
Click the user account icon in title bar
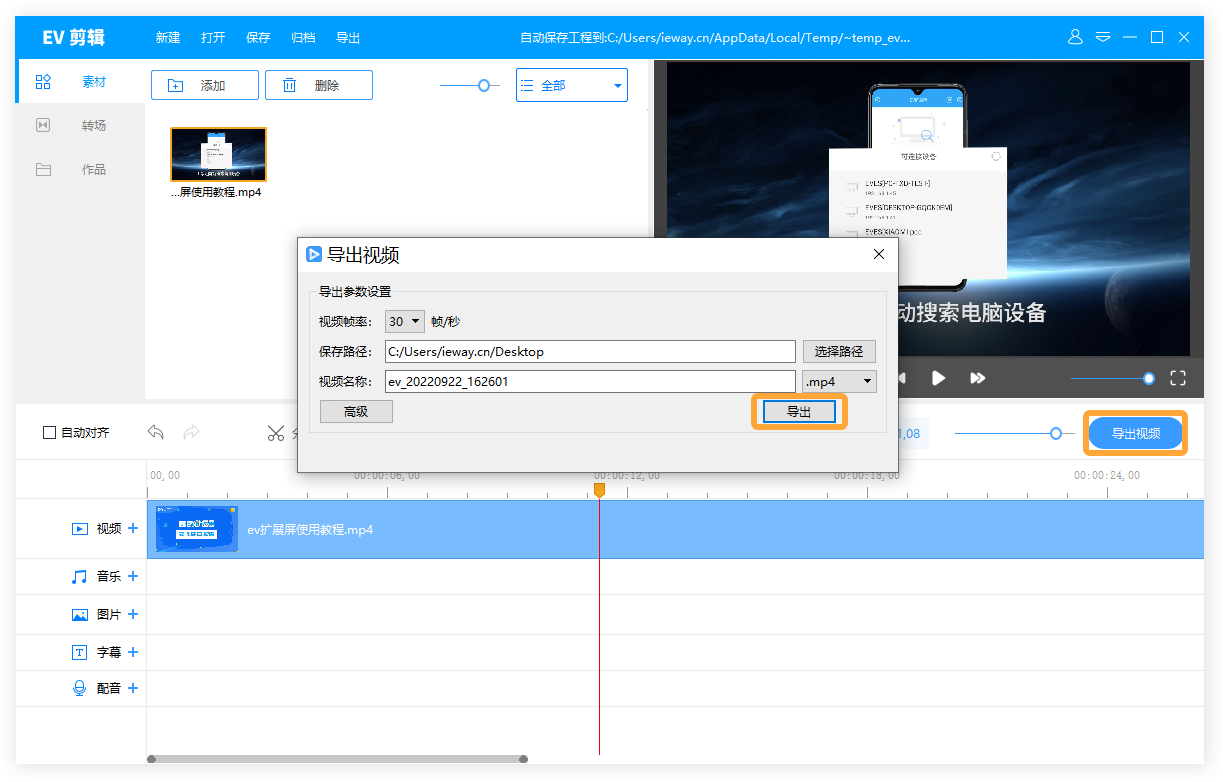(x=1075, y=37)
